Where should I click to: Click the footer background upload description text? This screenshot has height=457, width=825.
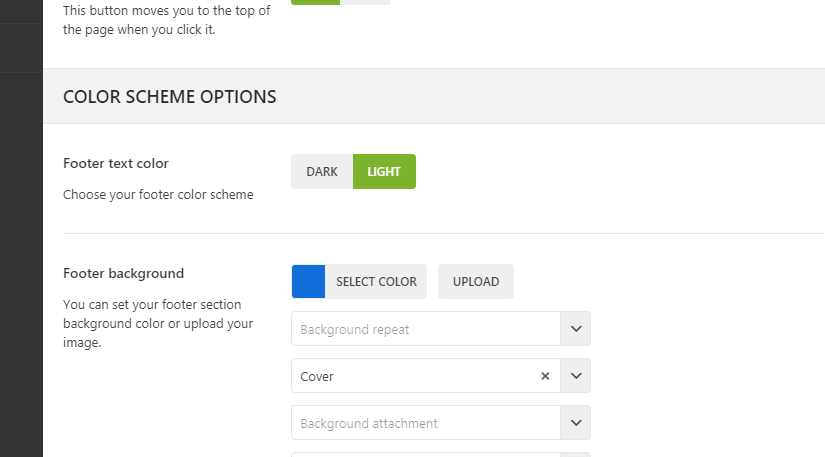tap(159, 324)
